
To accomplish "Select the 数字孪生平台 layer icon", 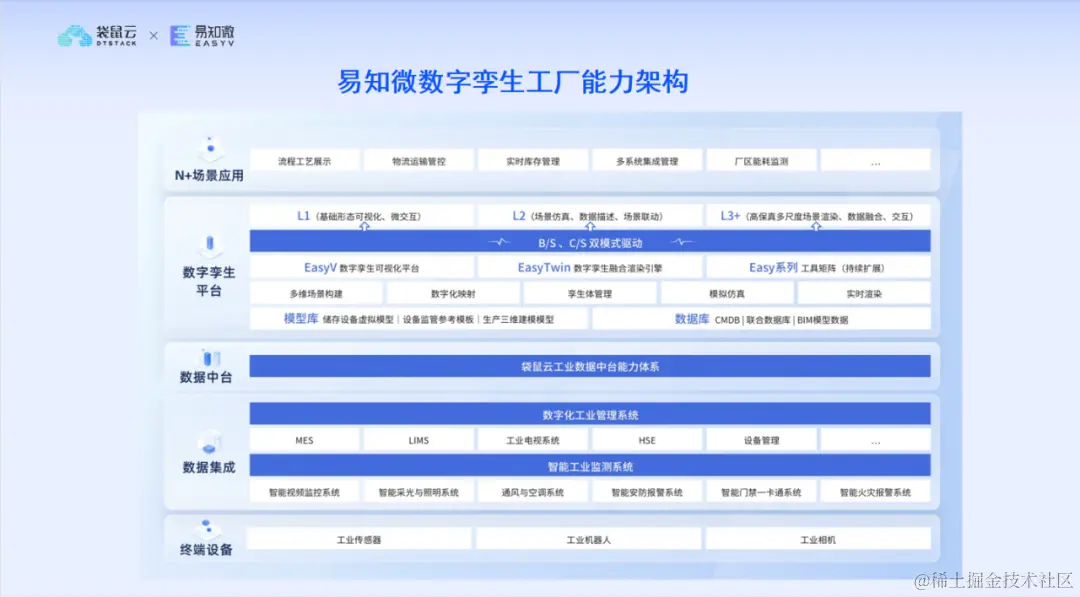I will coord(210,246).
